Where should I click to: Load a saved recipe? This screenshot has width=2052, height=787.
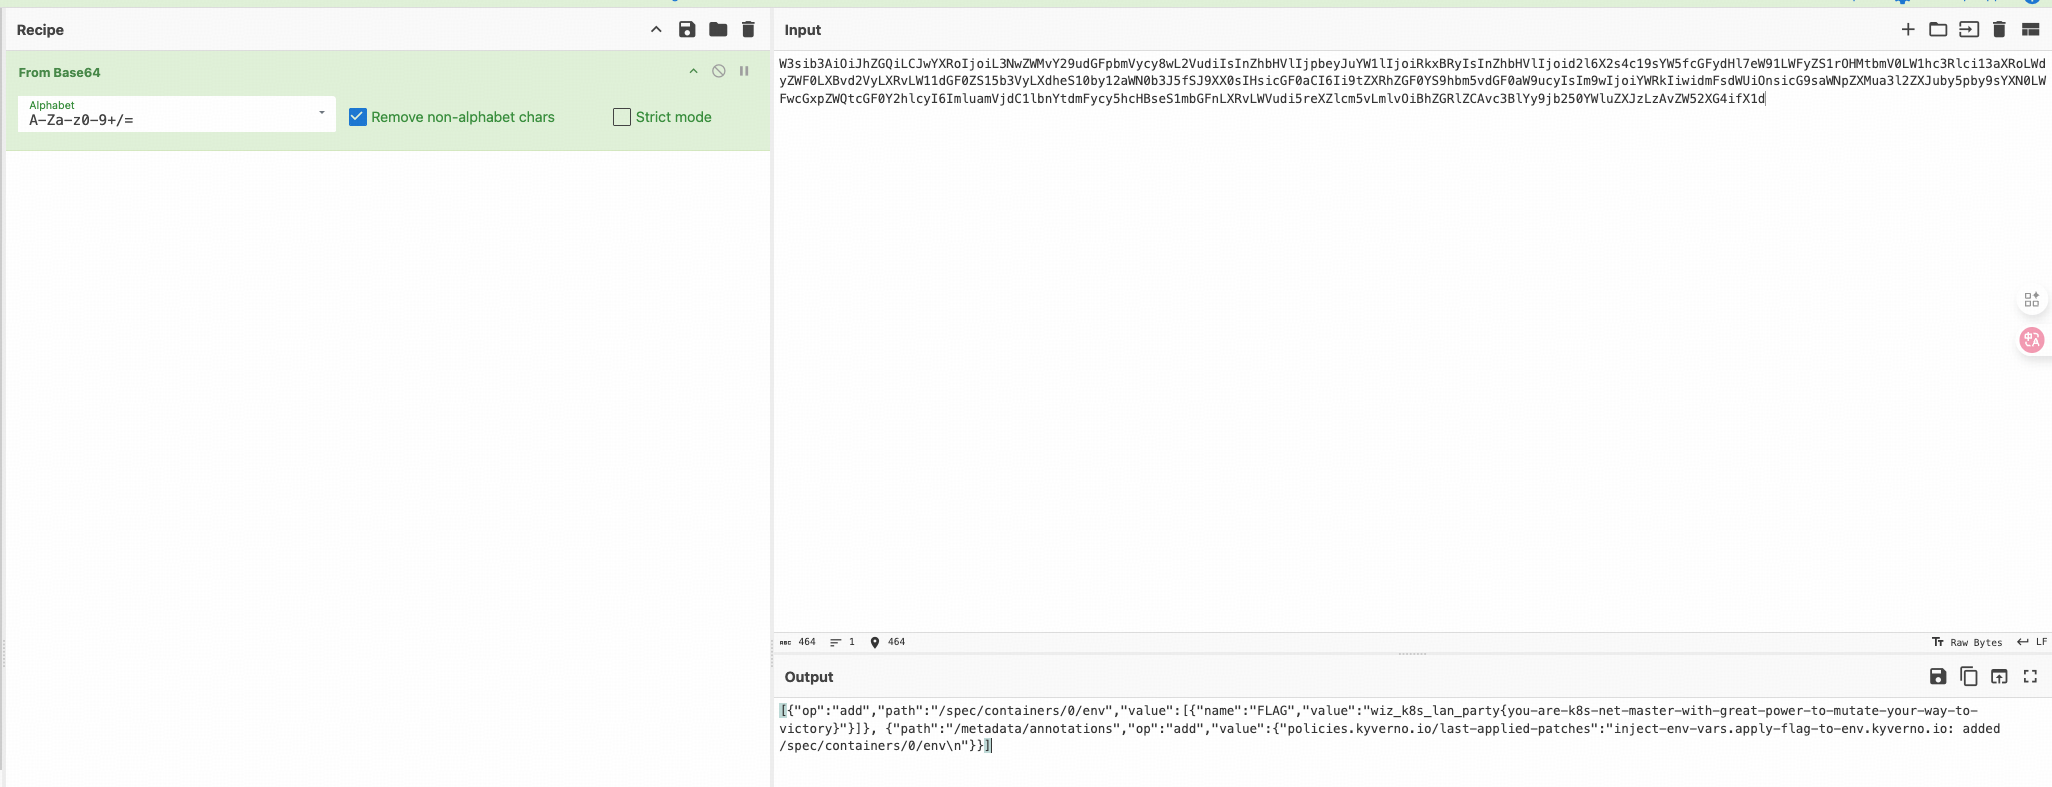[718, 30]
